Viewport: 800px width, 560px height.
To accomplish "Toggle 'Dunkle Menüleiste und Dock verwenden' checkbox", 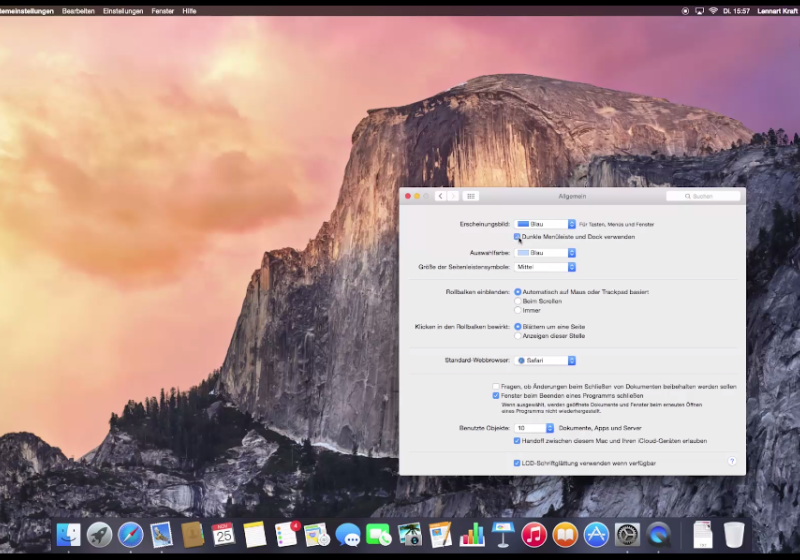I will coord(517,237).
